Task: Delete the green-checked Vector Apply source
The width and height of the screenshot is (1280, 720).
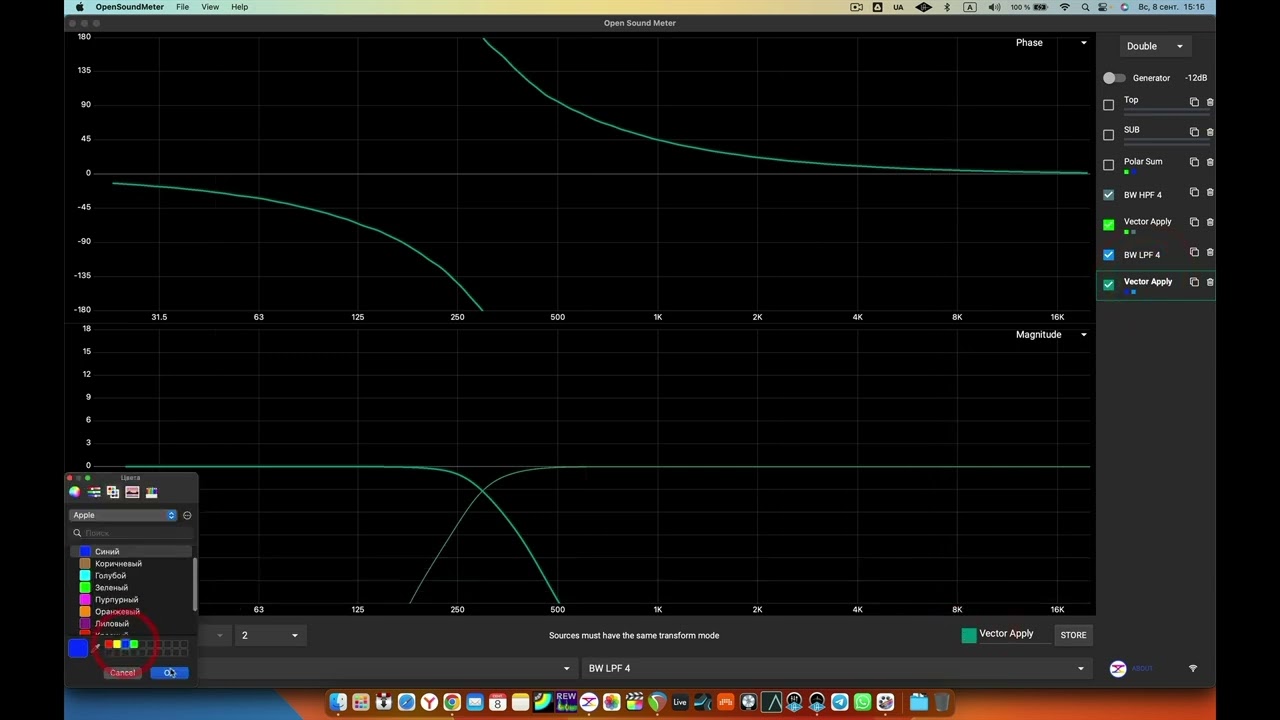Action: pyautogui.click(x=1210, y=222)
